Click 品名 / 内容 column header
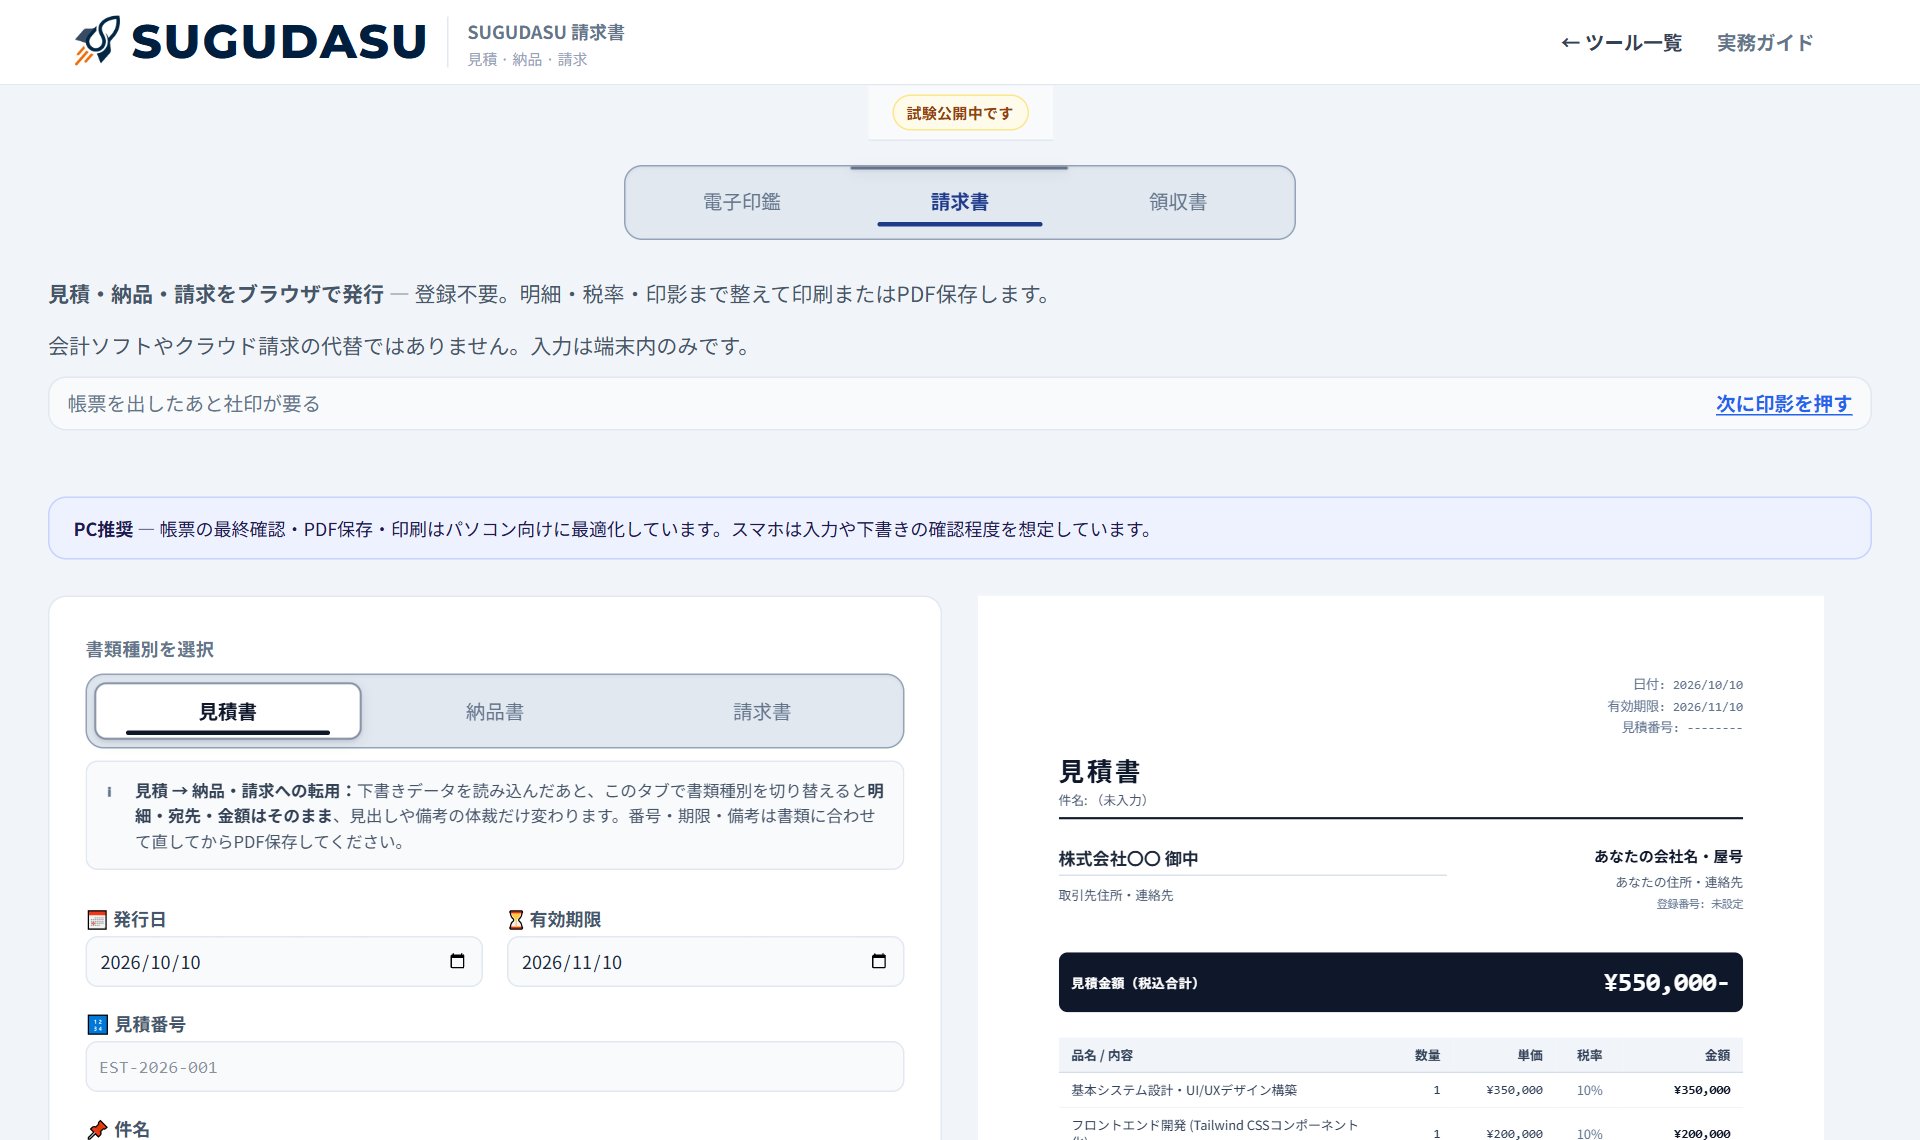This screenshot has height=1140, width=1920. tap(1102, 1055)
